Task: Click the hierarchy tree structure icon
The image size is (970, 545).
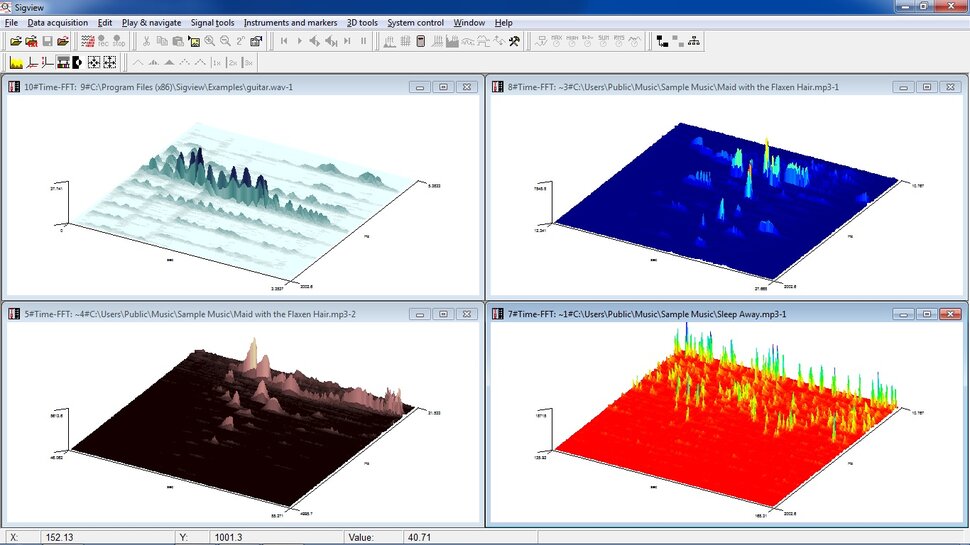Action: coord(693,41)
